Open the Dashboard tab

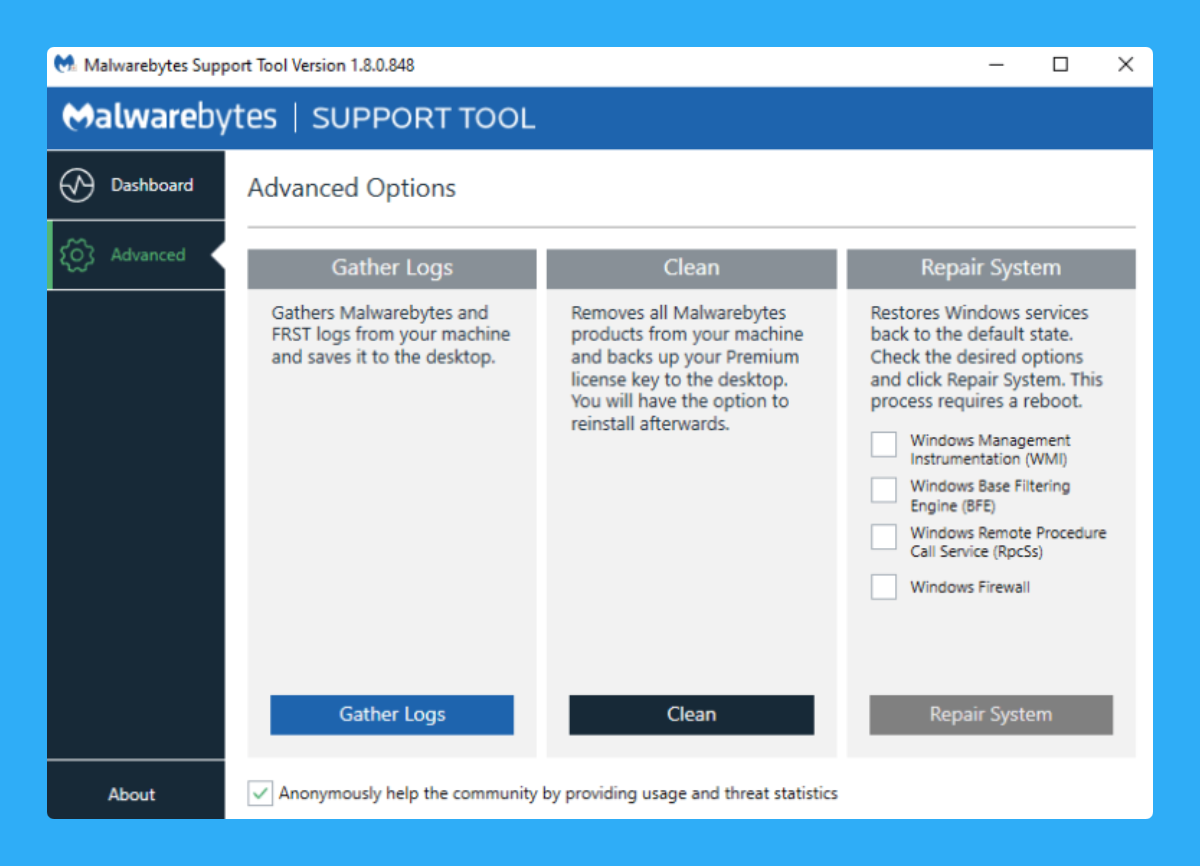(x=136, y=185)
